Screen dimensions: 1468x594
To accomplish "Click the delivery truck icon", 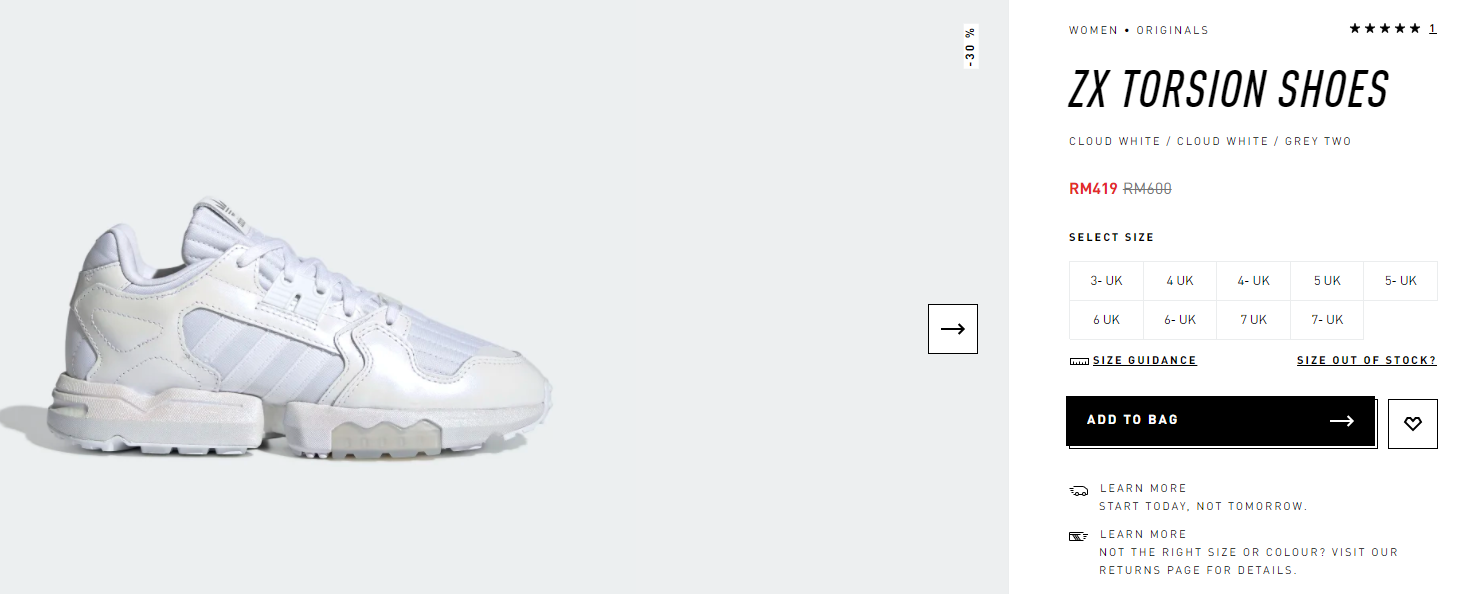I will pos(1078,491).
